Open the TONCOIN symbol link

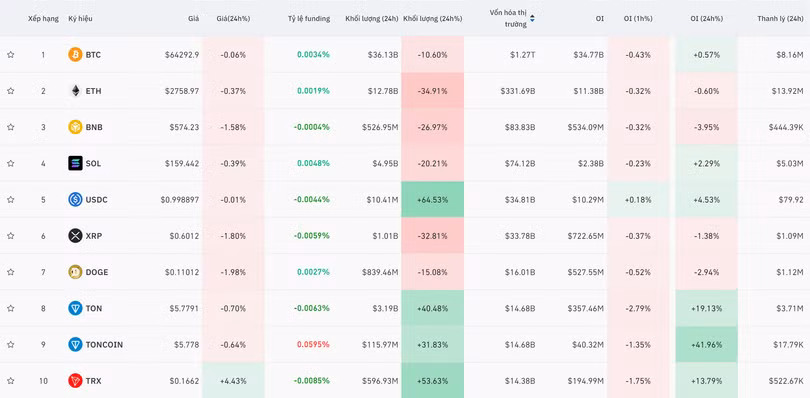coord(104,344)
